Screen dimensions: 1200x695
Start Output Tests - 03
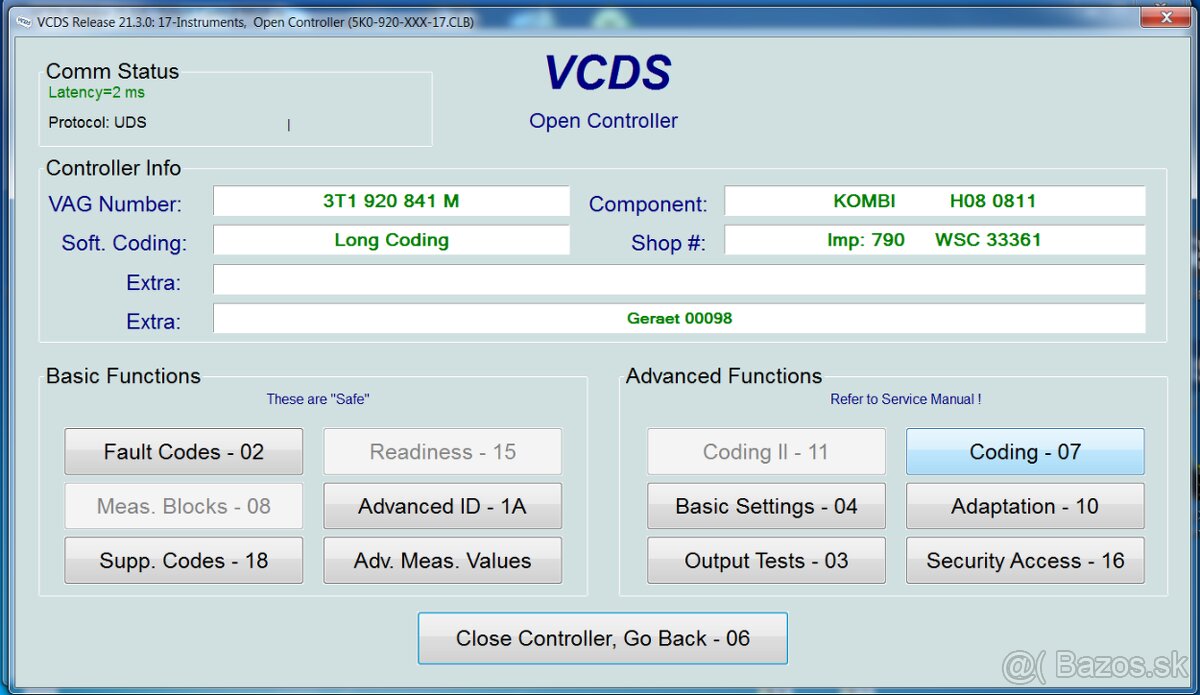coord(766,561)
